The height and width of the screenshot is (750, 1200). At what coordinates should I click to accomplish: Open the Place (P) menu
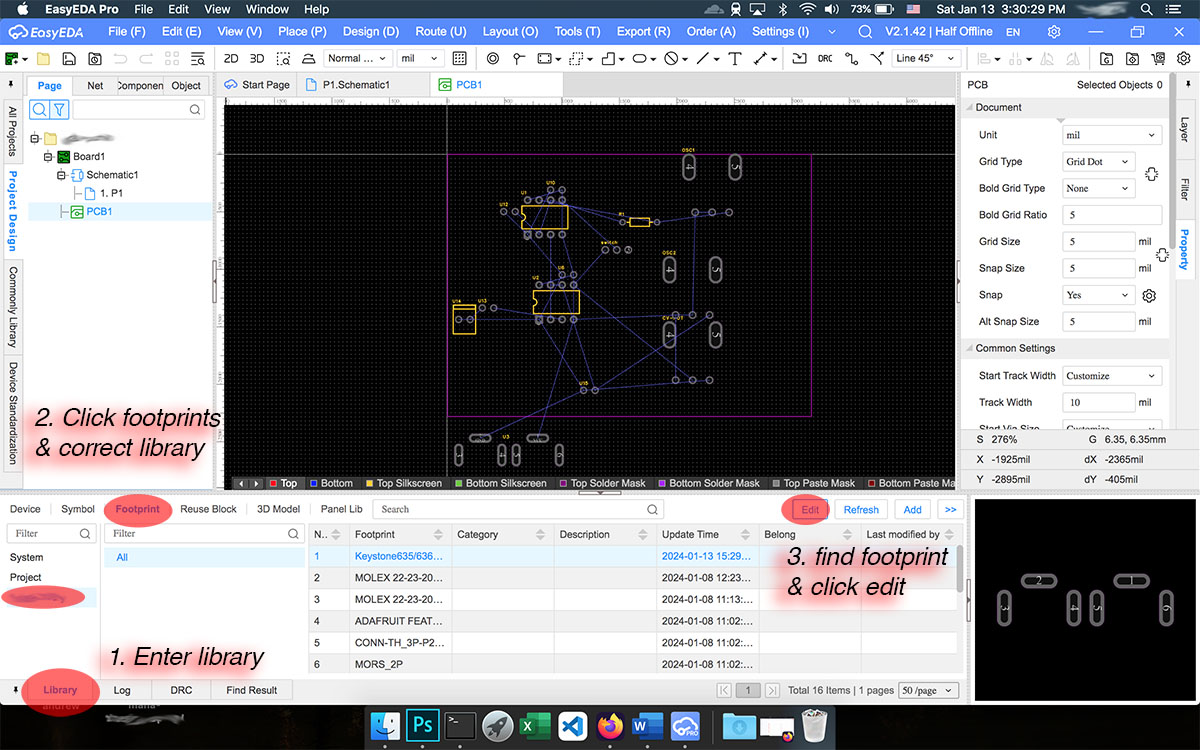pyautogui.click(x=302, y=32)
